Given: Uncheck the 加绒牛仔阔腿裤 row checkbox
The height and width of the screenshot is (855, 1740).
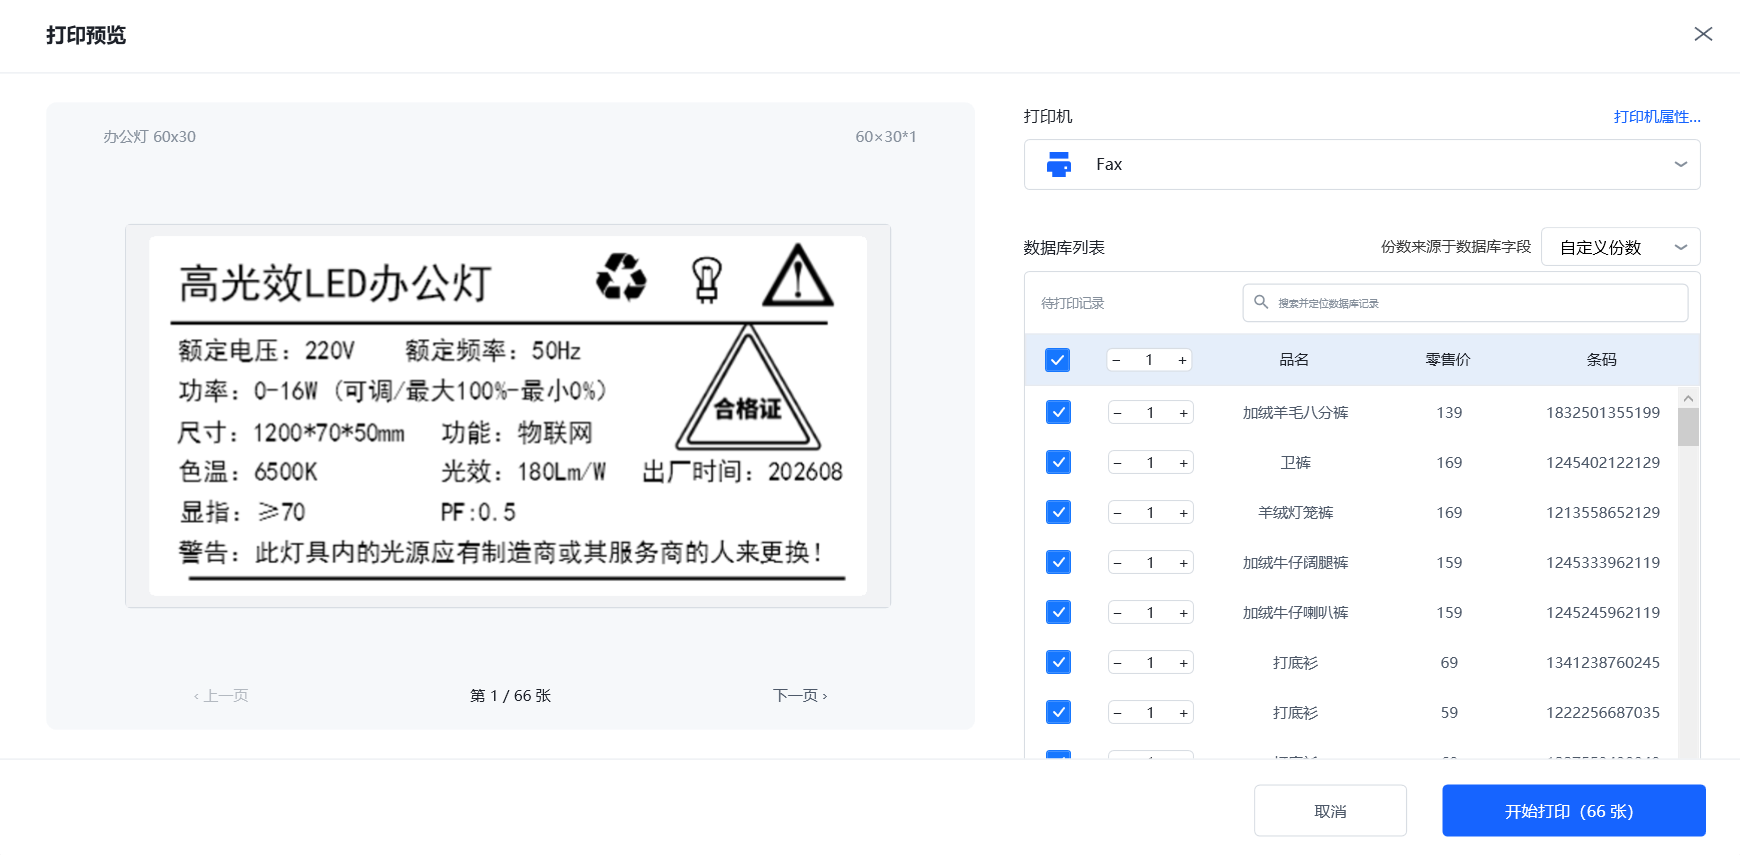Looking at the screenshot, I should (1058, 562).
